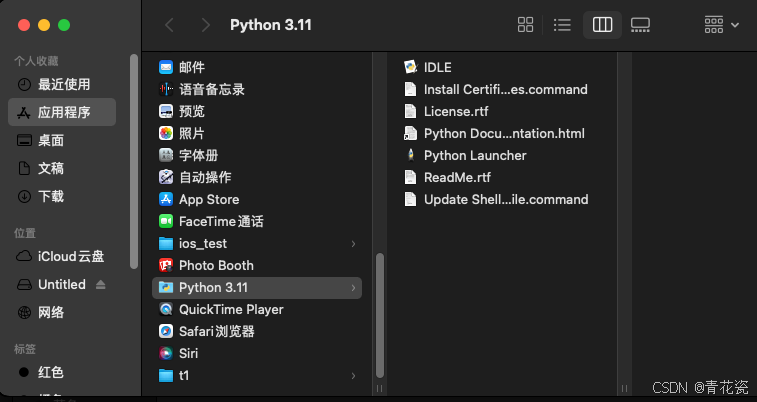The width and height of the screenshot is (757, 402).
Task: Click the Downloads arrow icon in sidebar
Action: tap(24, 196)
